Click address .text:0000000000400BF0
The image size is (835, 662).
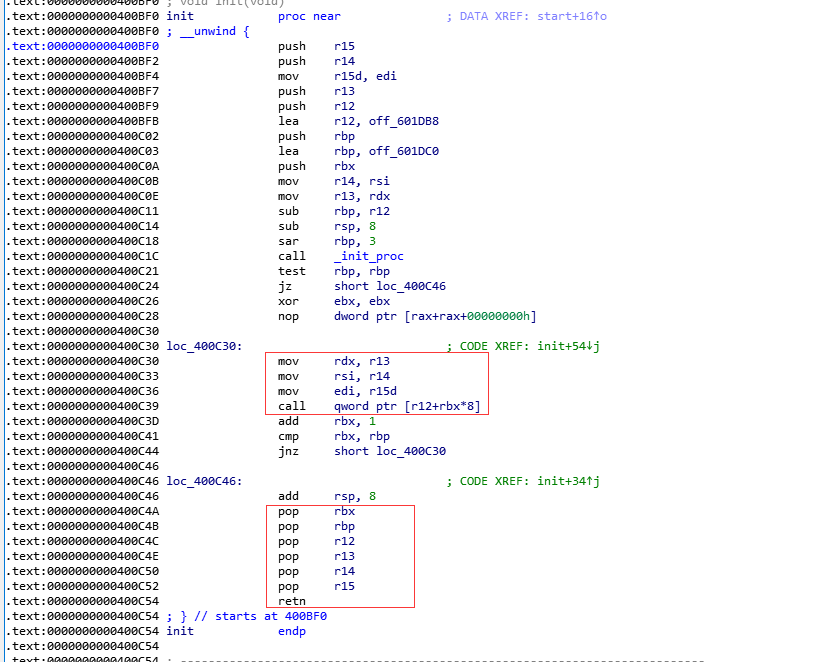(85, 45)
